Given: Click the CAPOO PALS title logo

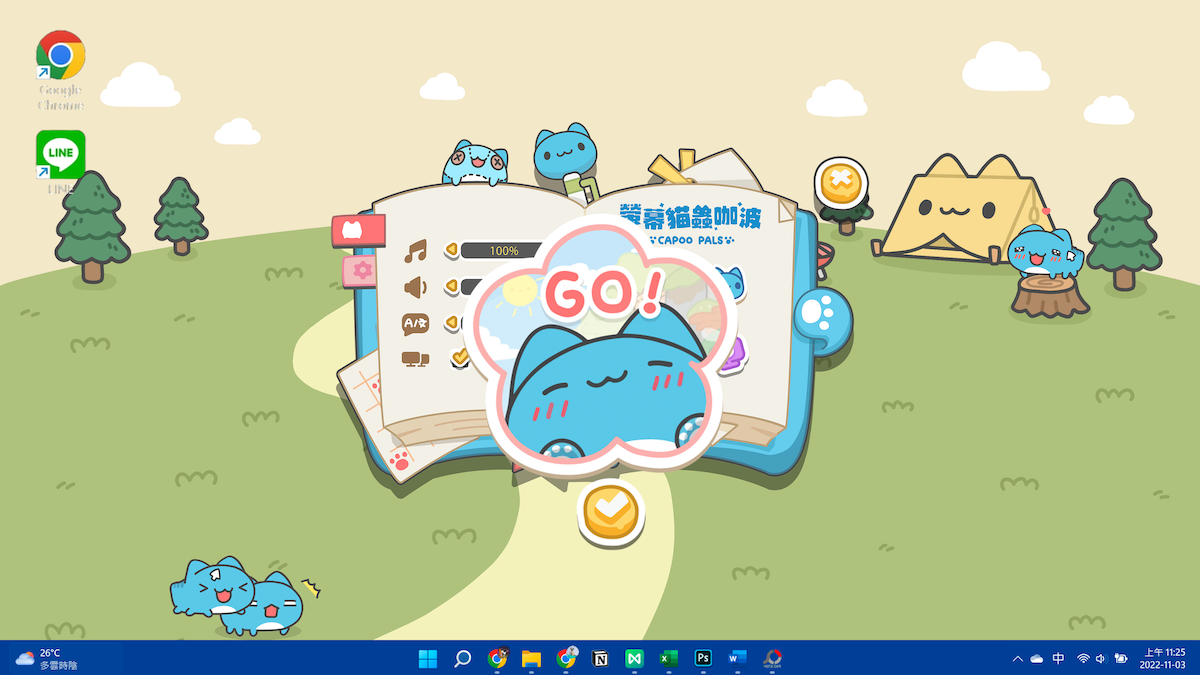Looking at the screenshot, I should [693, 225].
